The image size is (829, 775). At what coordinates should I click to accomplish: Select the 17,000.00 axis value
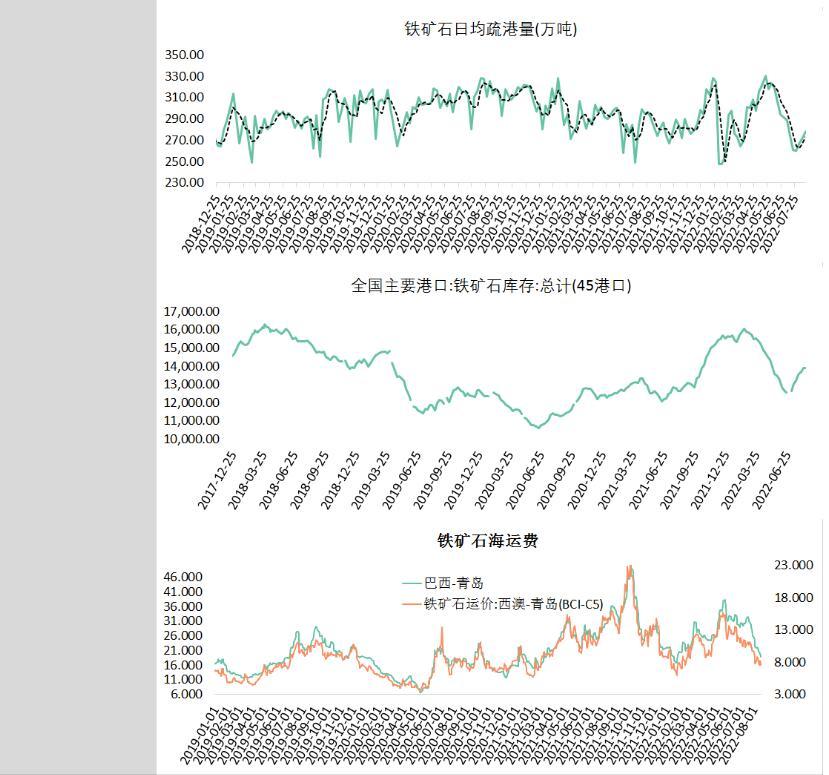tap(191, 311)
